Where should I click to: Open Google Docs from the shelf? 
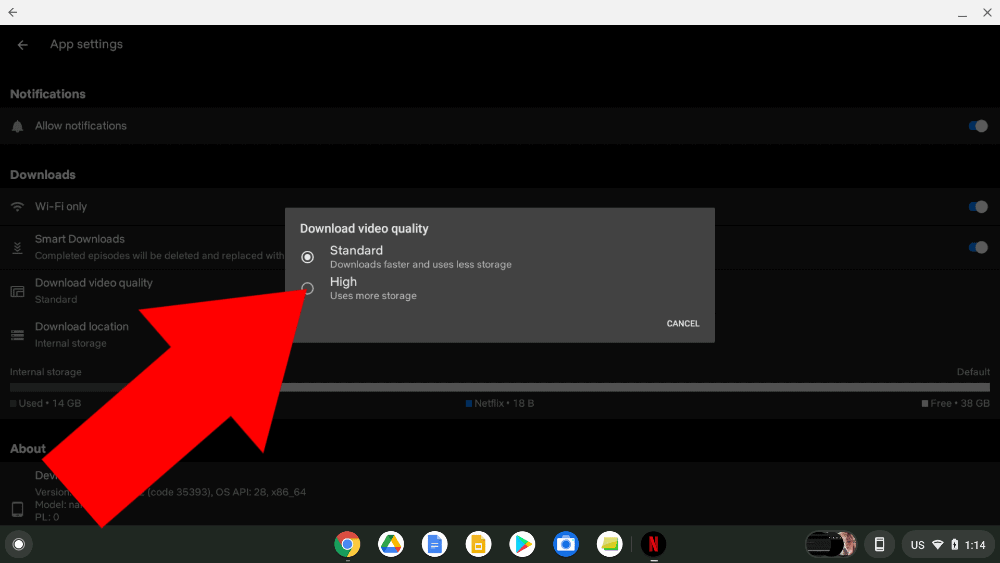pos(434,544)
